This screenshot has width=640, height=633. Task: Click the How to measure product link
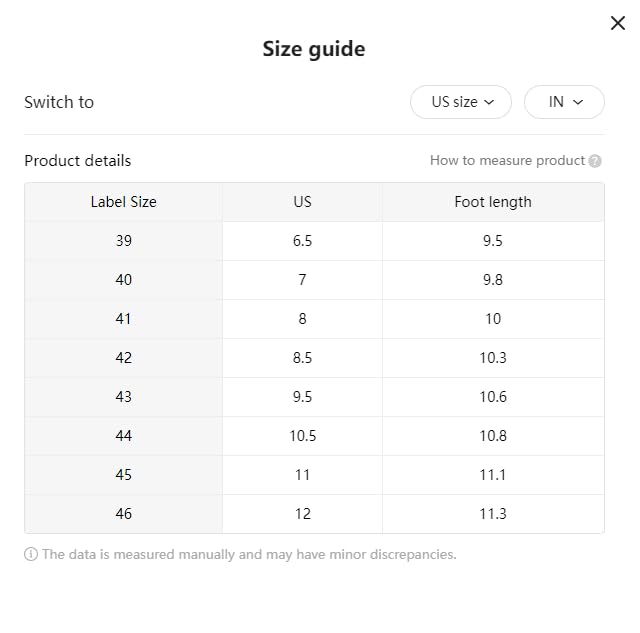tap(507, 160)
